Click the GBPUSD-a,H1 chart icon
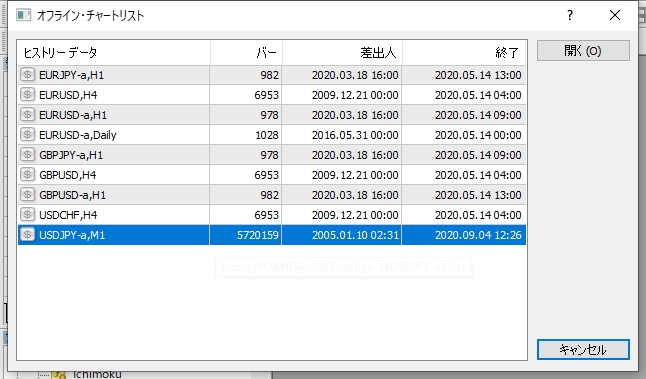Image resolution: width=646 pixels, height=379 pixels. pyautogui.click(x=27, y=195)
